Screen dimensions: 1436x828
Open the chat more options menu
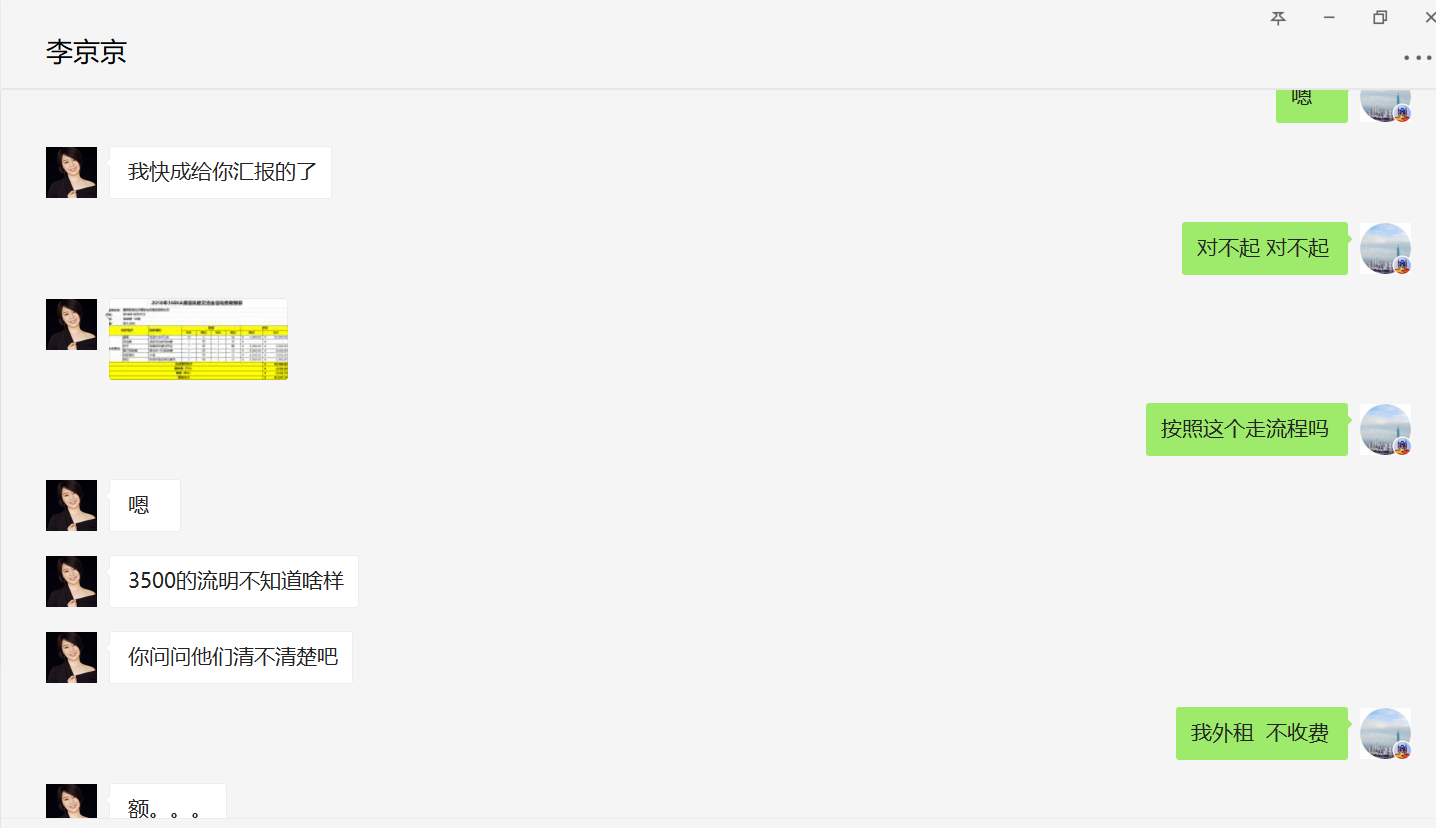(x=1418, y=58)
